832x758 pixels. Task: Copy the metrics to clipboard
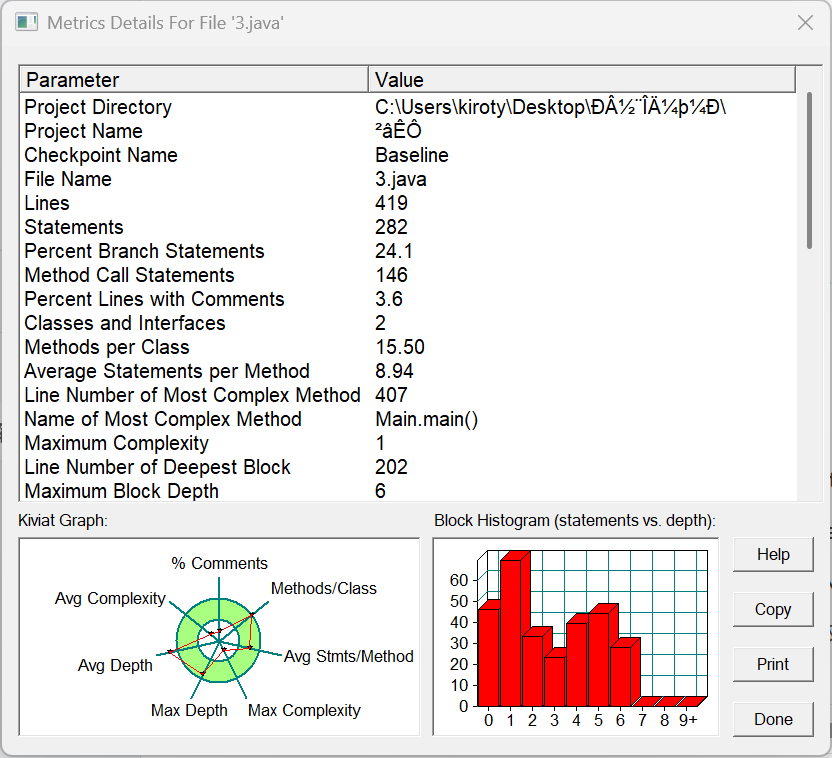(x=773, y=609)
